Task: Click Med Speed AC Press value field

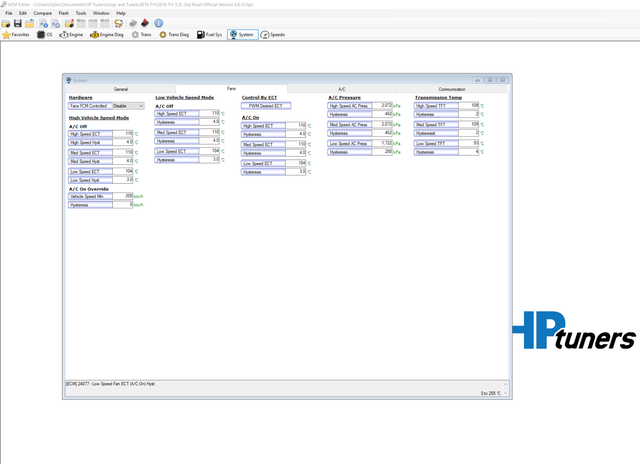Action: (382, 124)
